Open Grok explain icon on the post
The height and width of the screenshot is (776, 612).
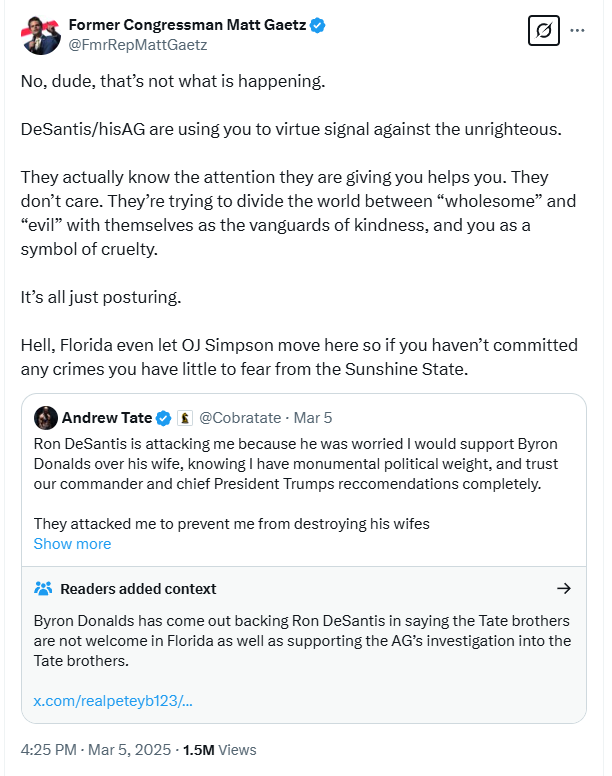tap(542, 31)
